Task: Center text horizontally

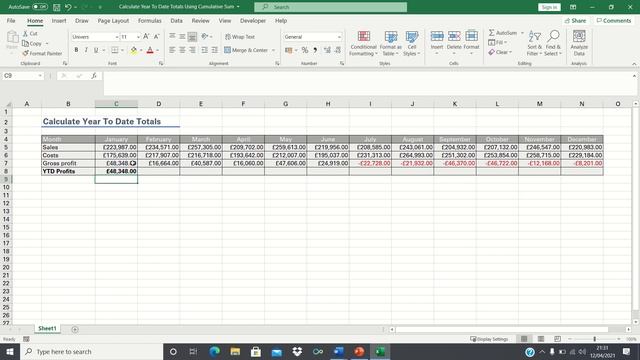Action: tap(182, 50)
